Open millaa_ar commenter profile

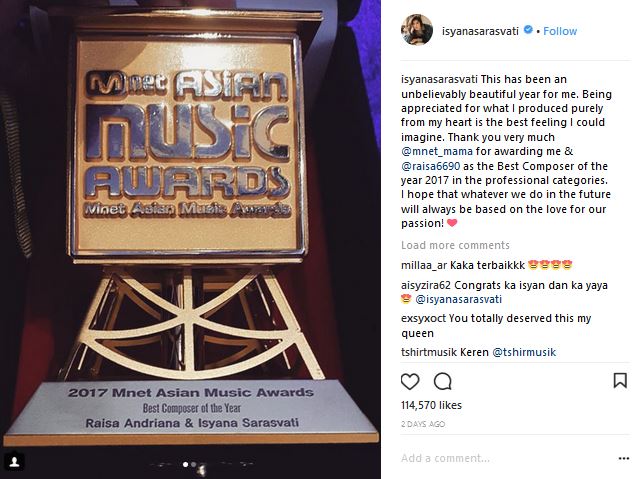[x=424, y=265]
